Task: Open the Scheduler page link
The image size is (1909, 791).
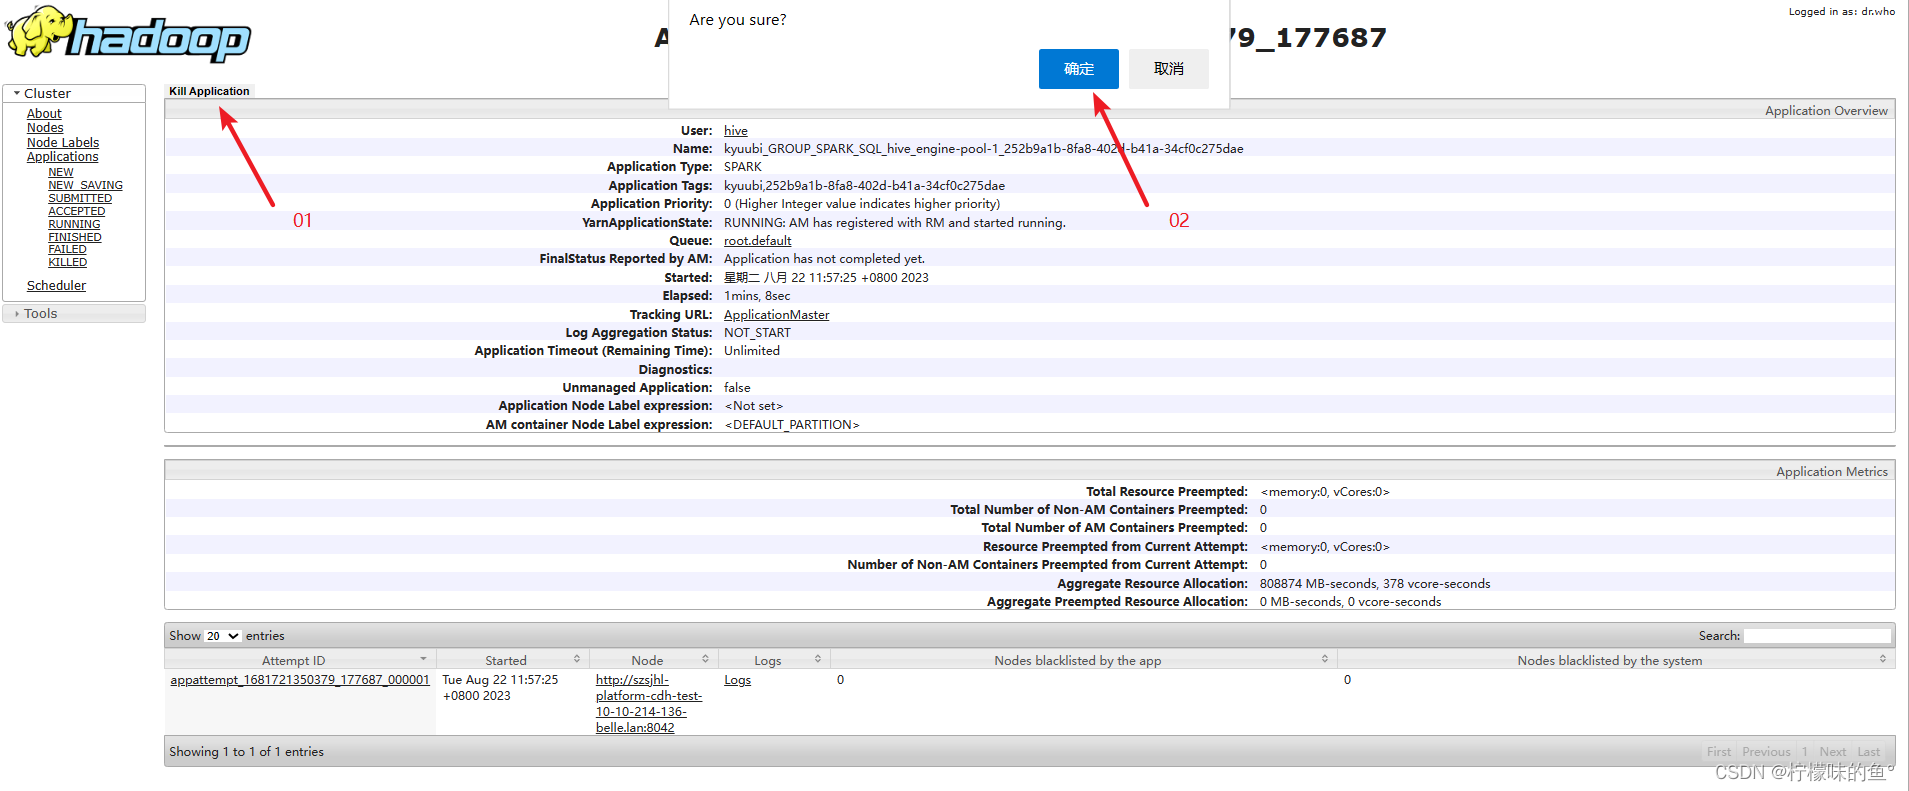Action: (56, 286)
